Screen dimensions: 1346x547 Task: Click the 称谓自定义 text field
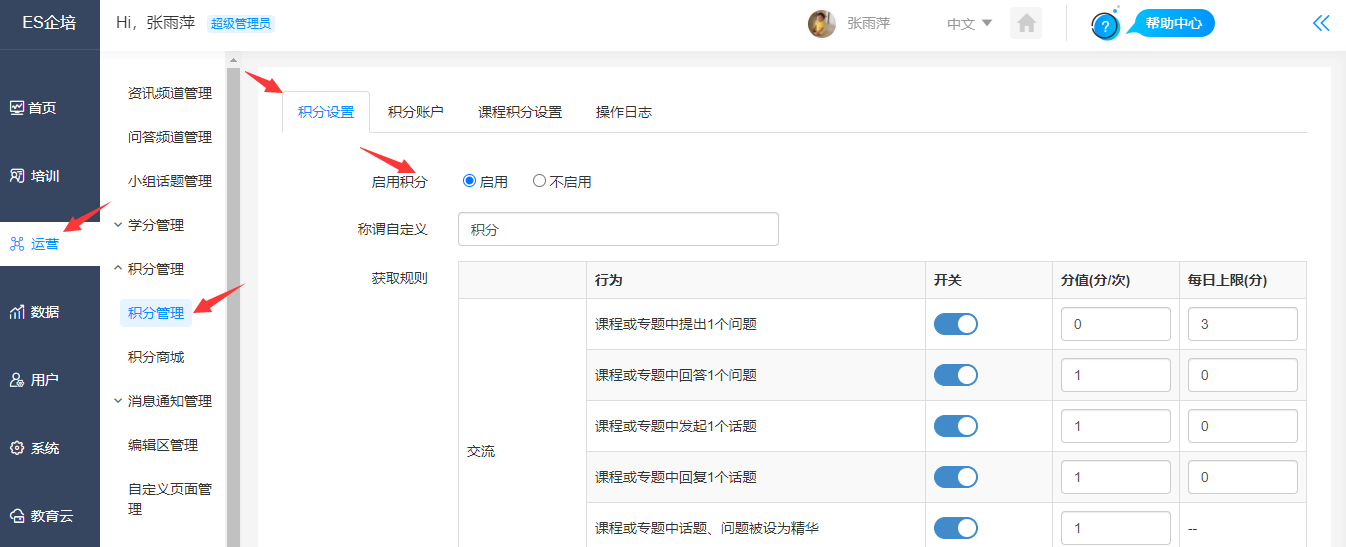[618, 229]
